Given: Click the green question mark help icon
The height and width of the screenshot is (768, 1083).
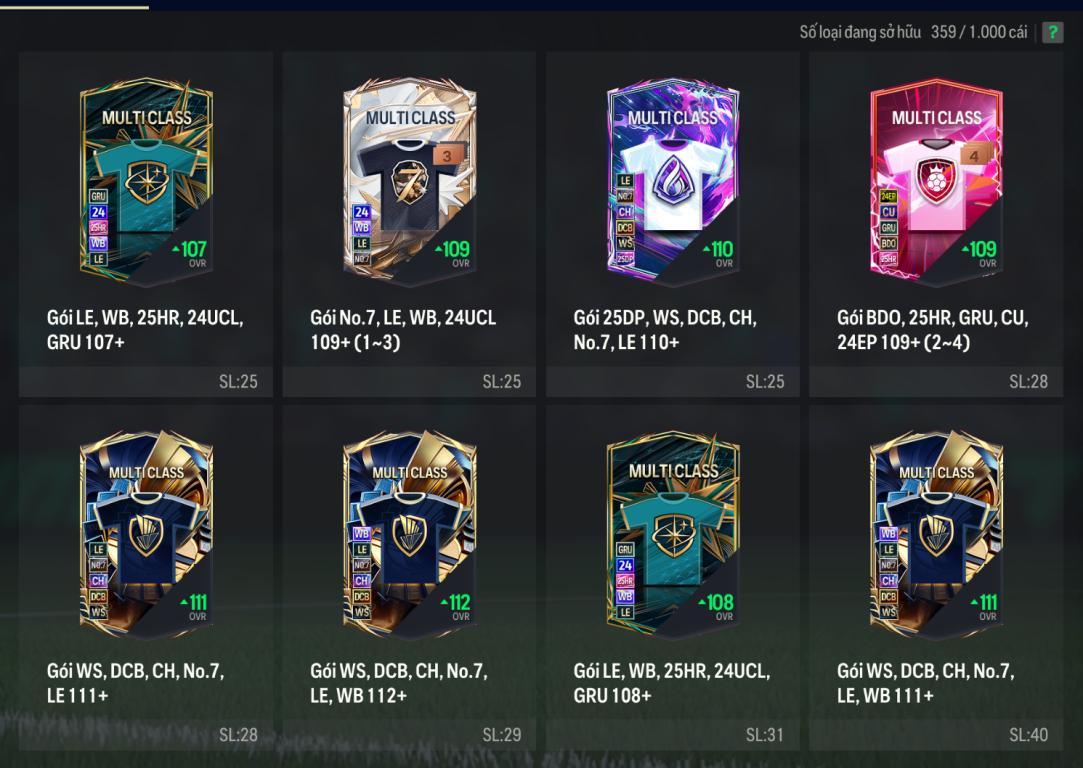Looking at the screenshot, I should (x=1052, y=32).
